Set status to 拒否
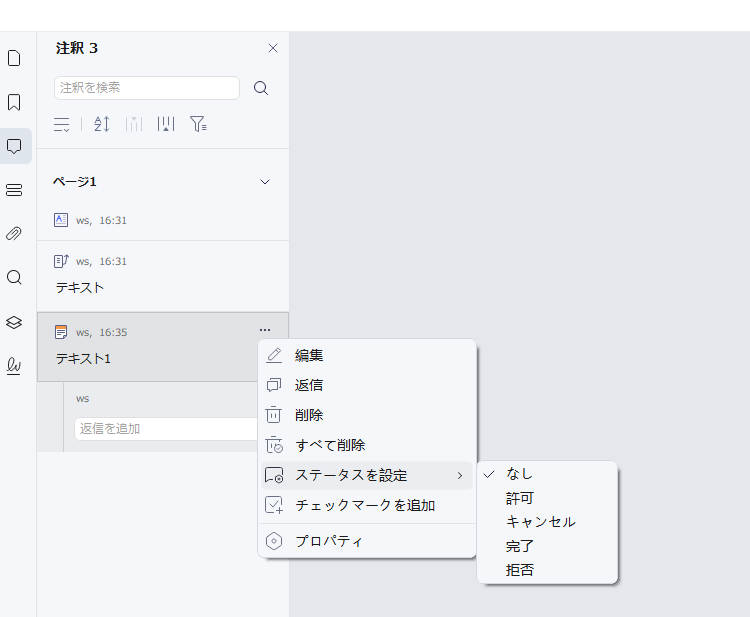Viewport: 750px width, 617px height. pos(548,570)
